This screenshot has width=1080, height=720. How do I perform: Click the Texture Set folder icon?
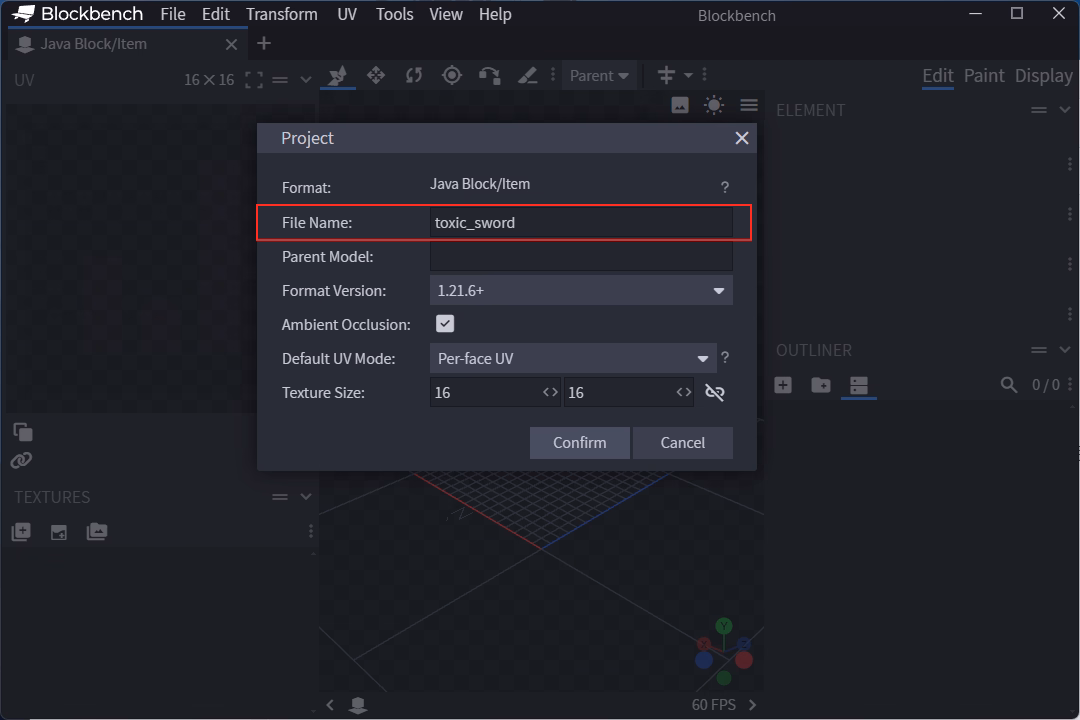(x=97, y=532)
